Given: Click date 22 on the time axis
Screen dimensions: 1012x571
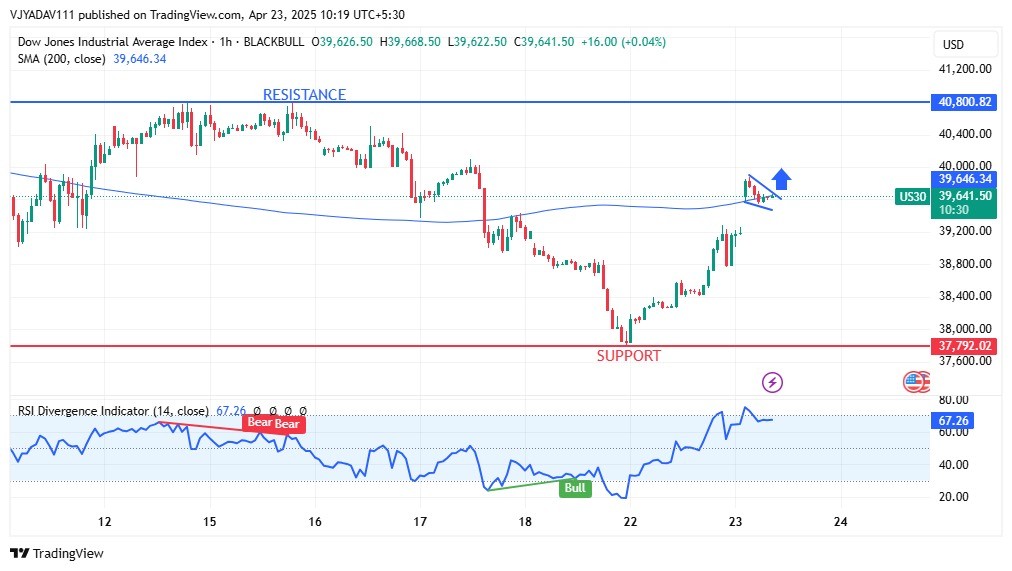Looking at the screenshot, I should pos(630,522).
